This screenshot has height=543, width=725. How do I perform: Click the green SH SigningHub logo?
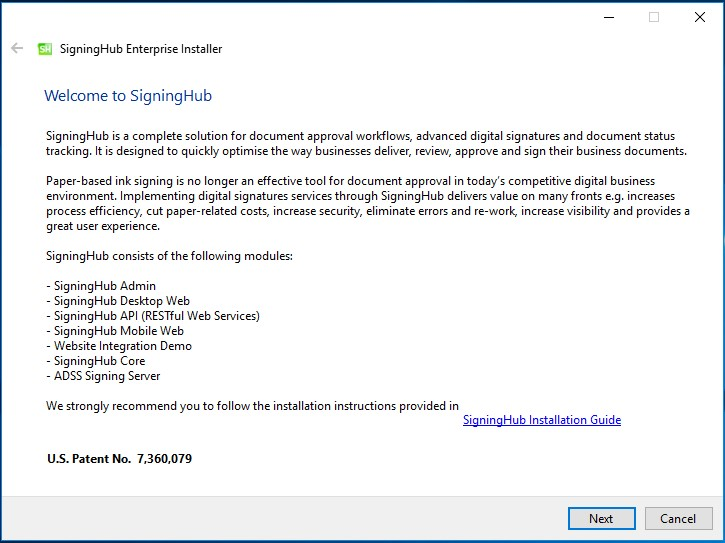[x=45, y=49]
